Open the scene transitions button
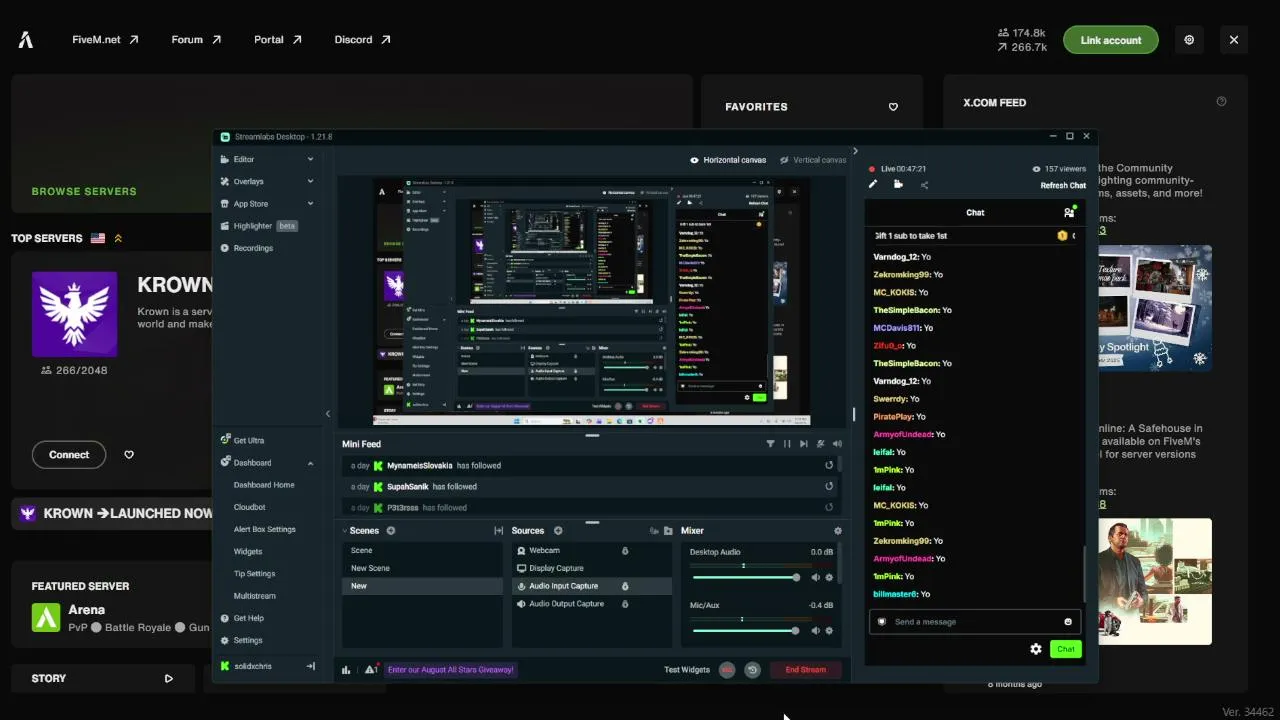This screenshot has width=1280, height=720. point(498,531)
